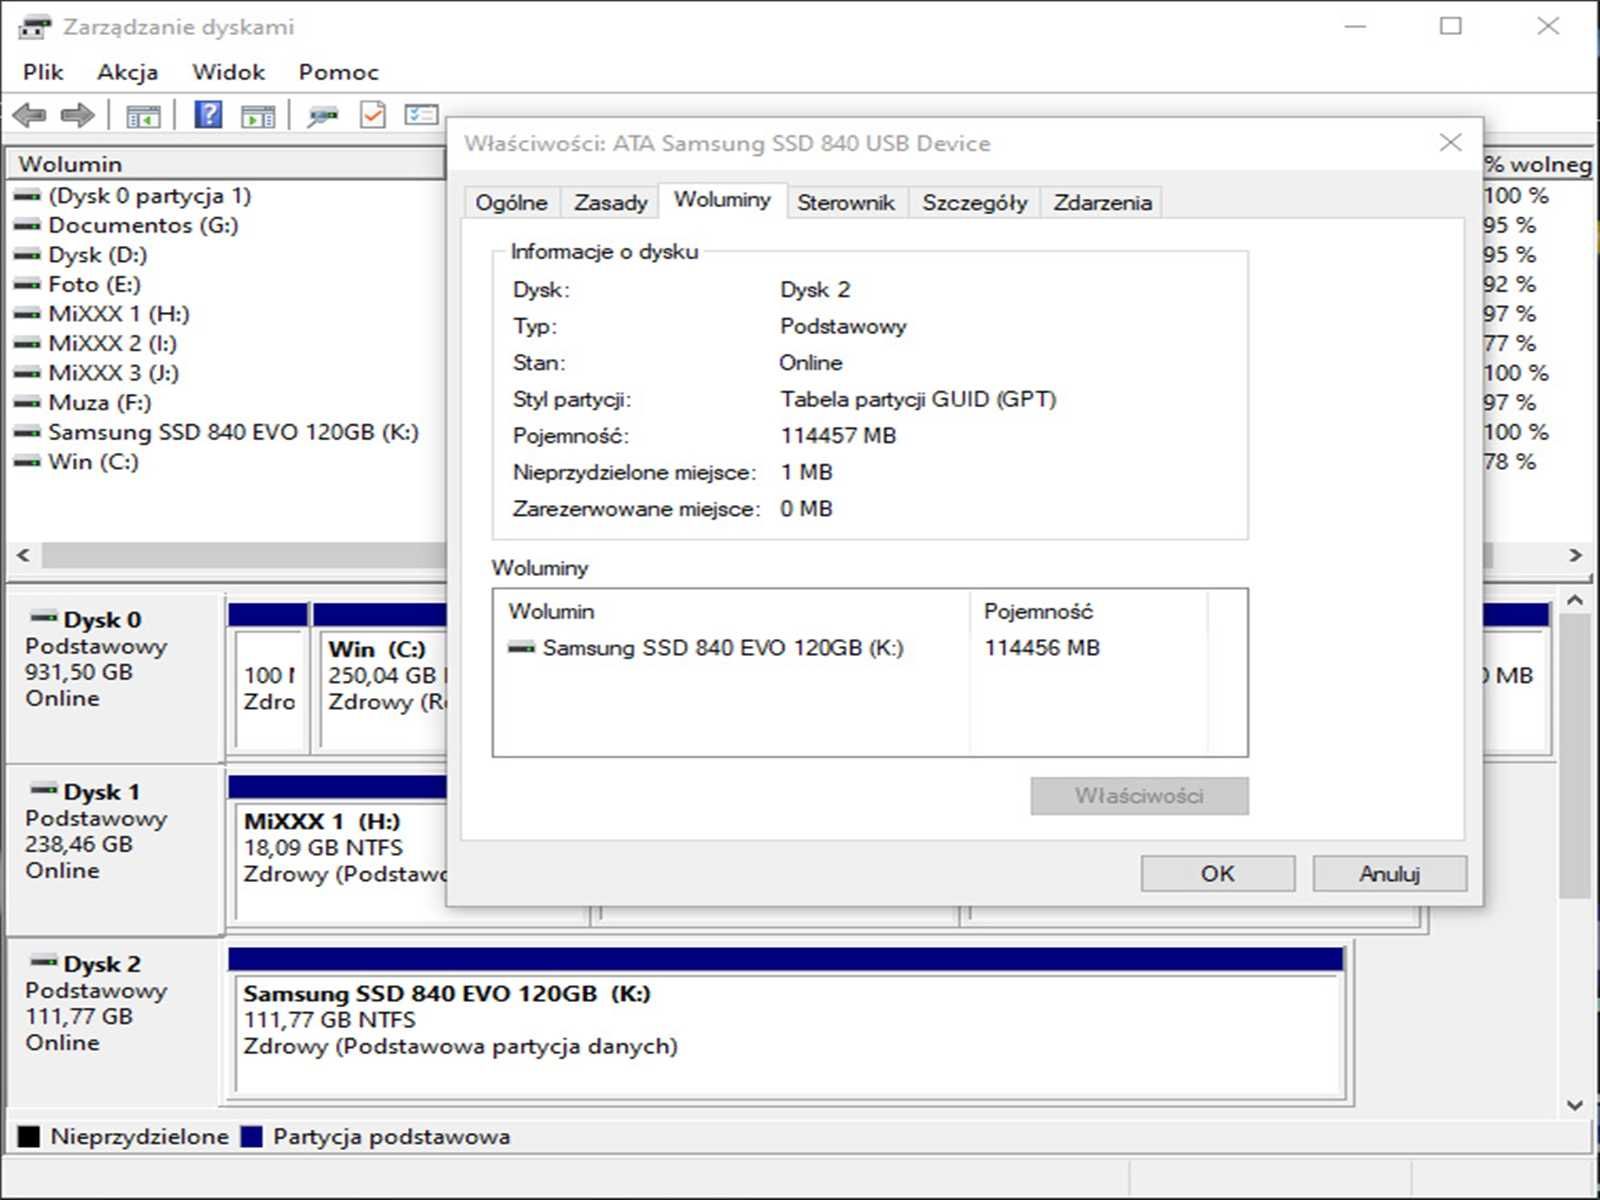Click the Tabela partycji GUID (GPT) value
Screen dimensions: 1600x1200
(918, 400)
